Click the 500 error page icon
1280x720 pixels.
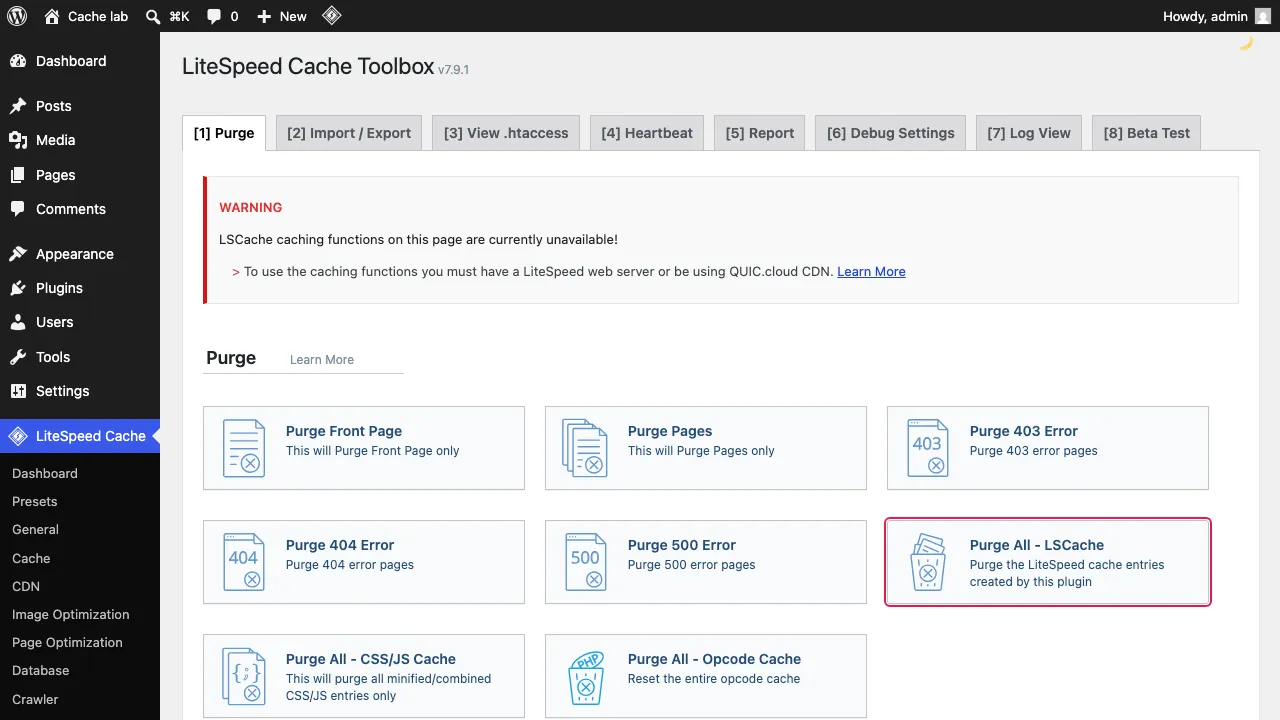point(586,562)
